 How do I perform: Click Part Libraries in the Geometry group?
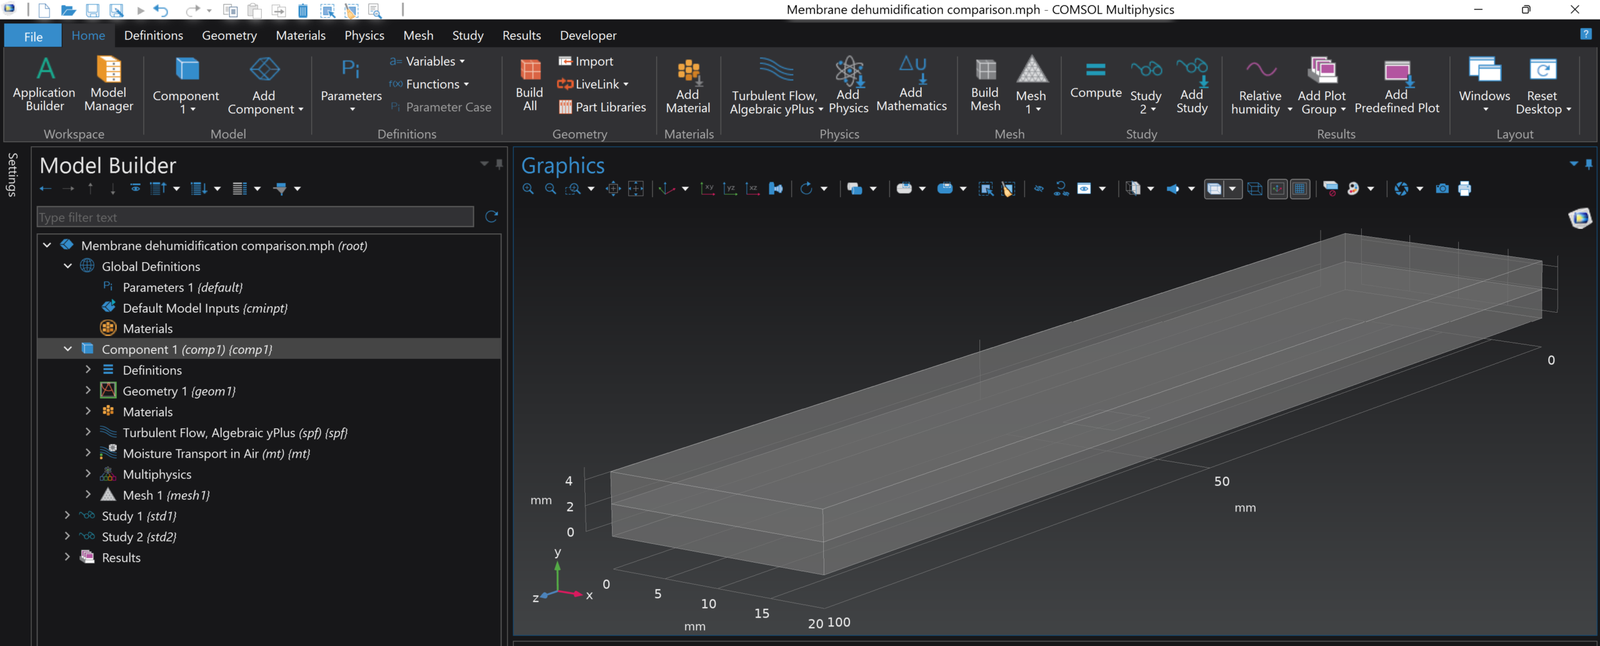(602, 107)
